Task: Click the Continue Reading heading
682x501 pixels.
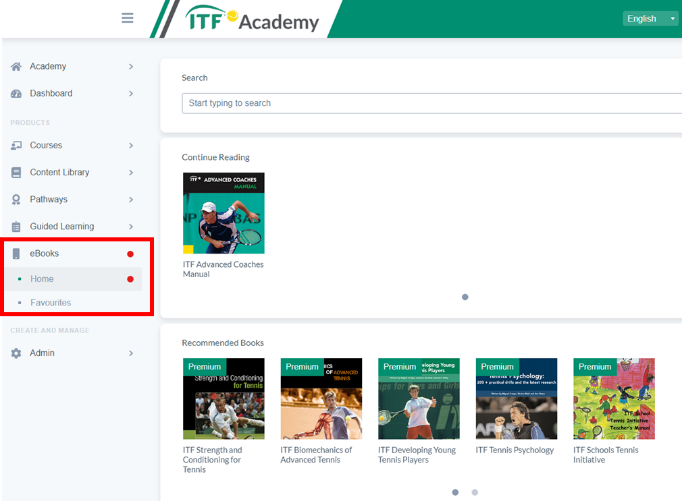Action: [216, 157]
